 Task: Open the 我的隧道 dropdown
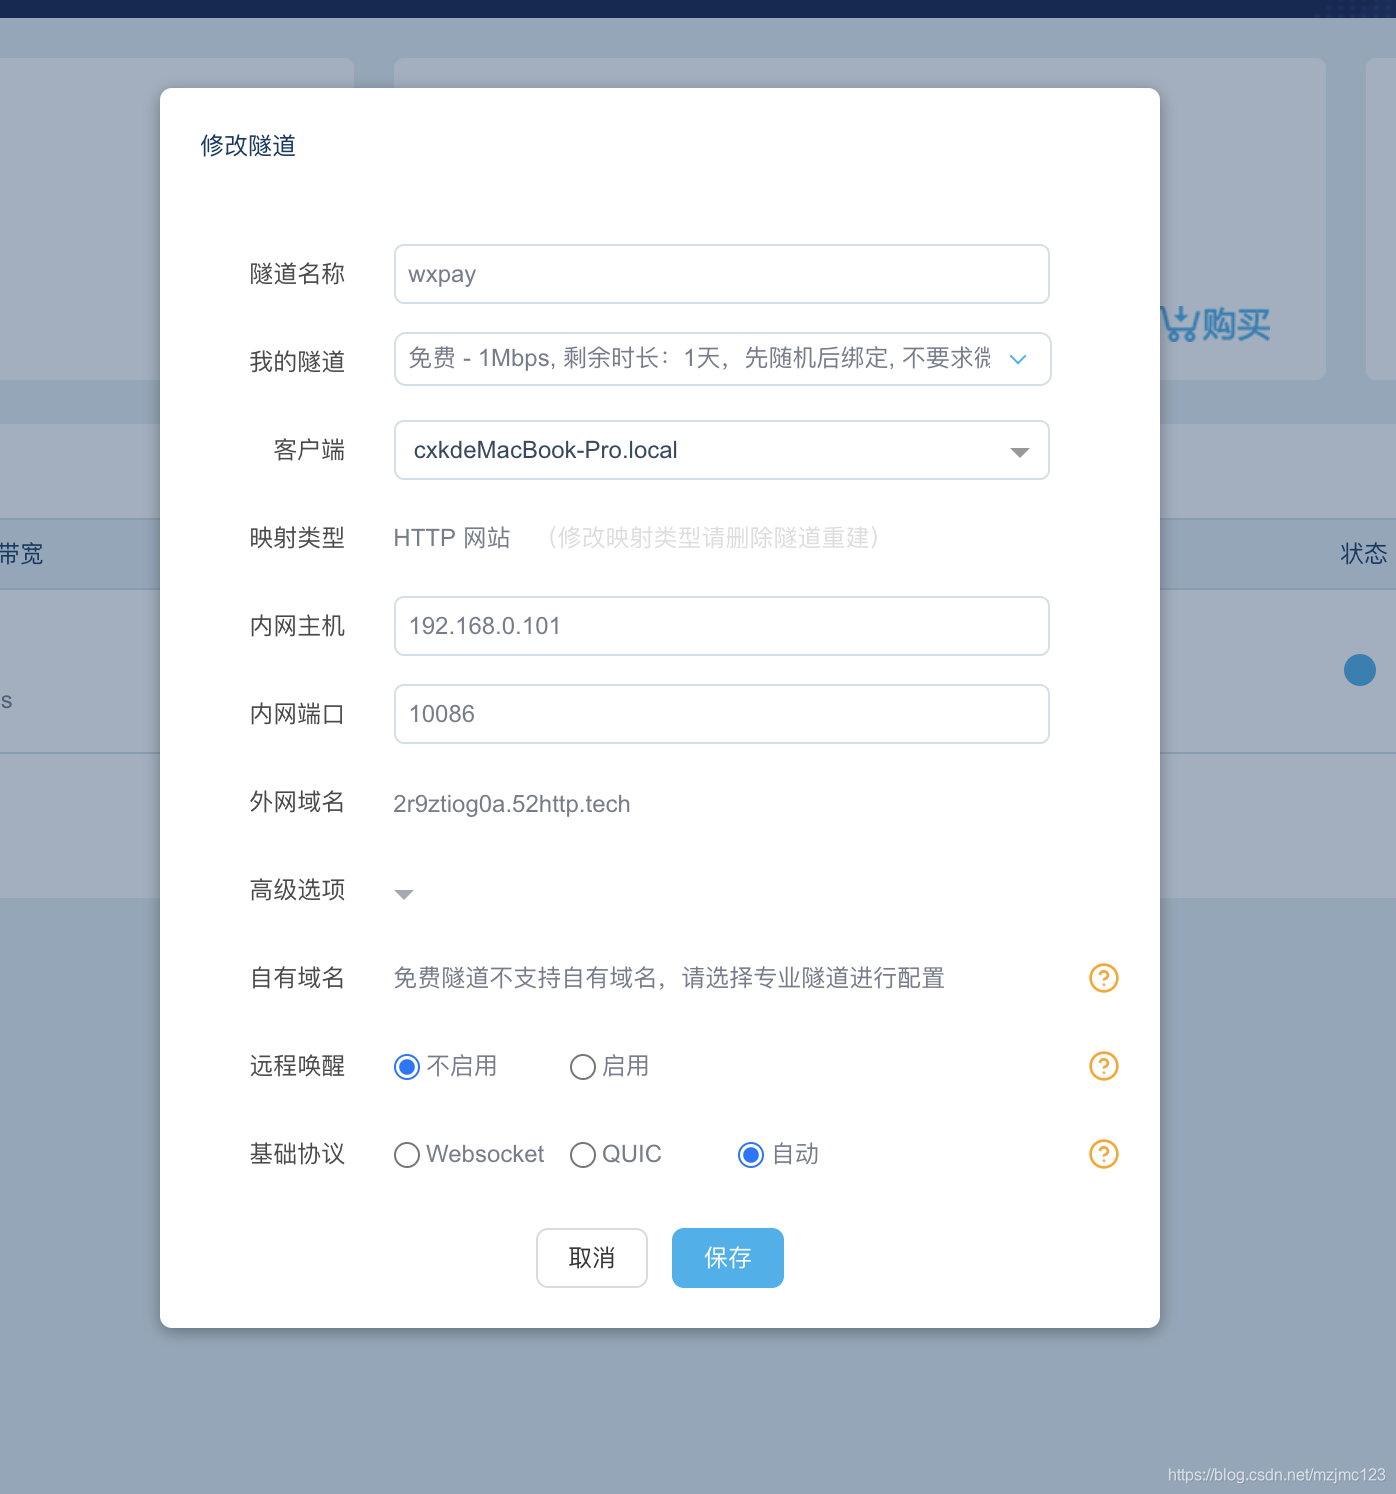click(722, 359)
